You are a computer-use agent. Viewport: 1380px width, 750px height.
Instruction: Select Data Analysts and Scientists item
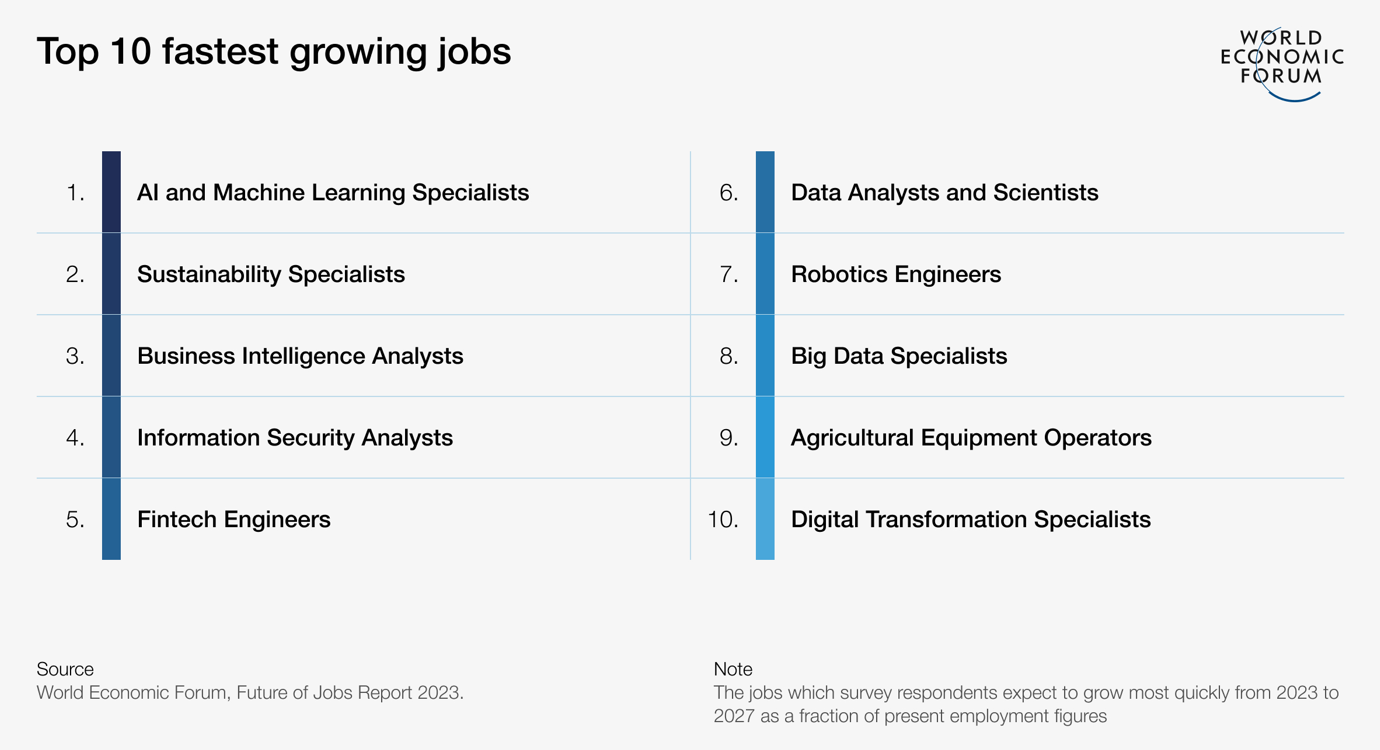(945, 192)
